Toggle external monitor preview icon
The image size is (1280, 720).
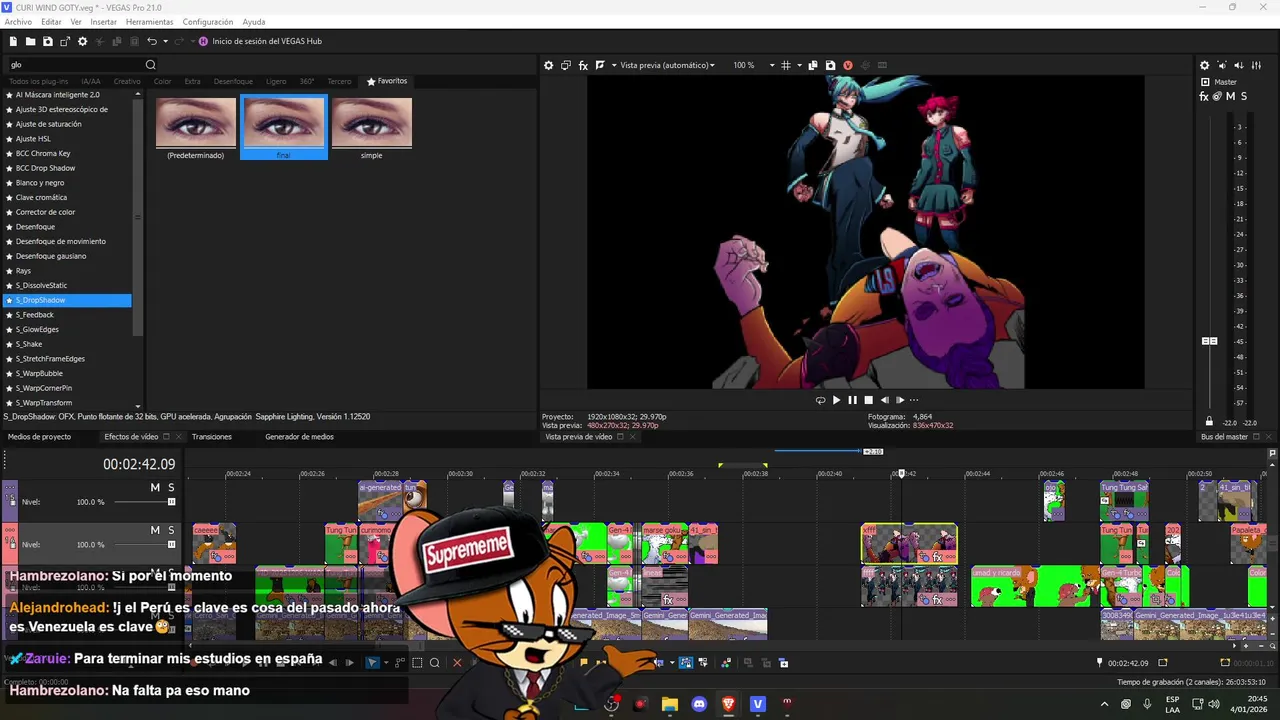tap(566, 65)
